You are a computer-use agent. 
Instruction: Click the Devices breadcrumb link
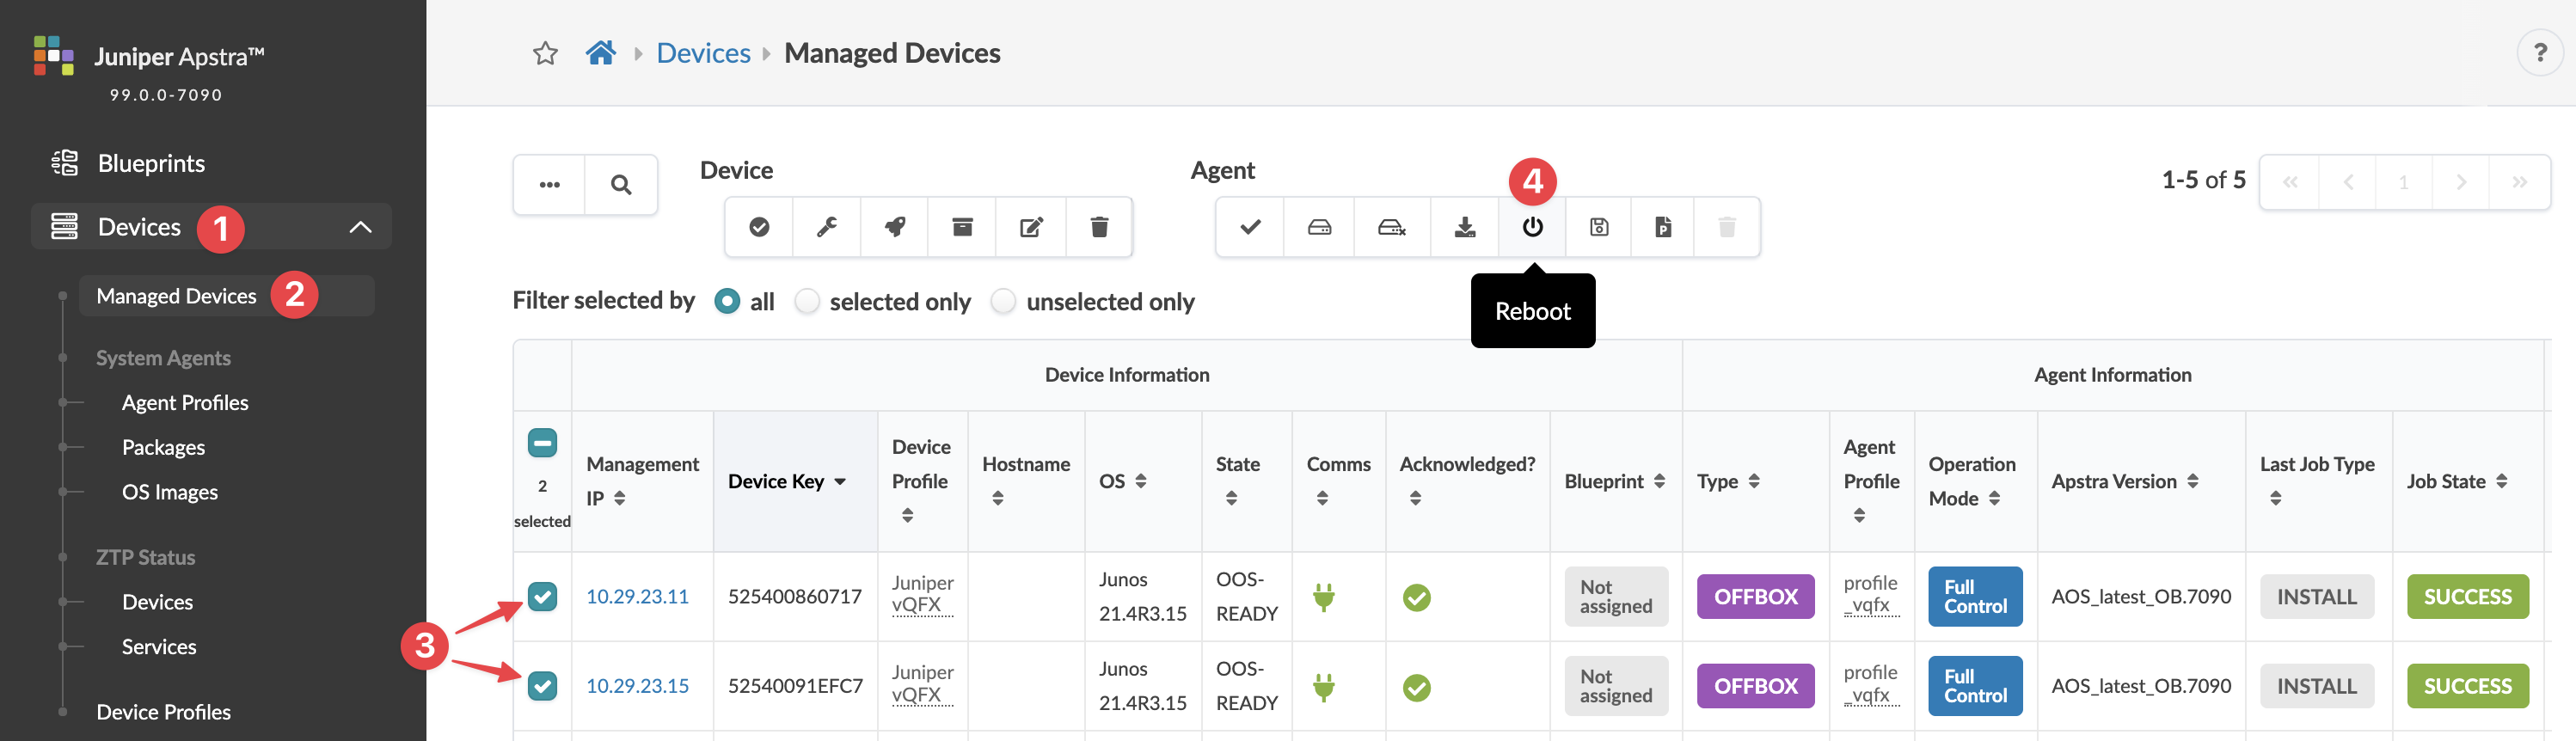tap(703, 53)
